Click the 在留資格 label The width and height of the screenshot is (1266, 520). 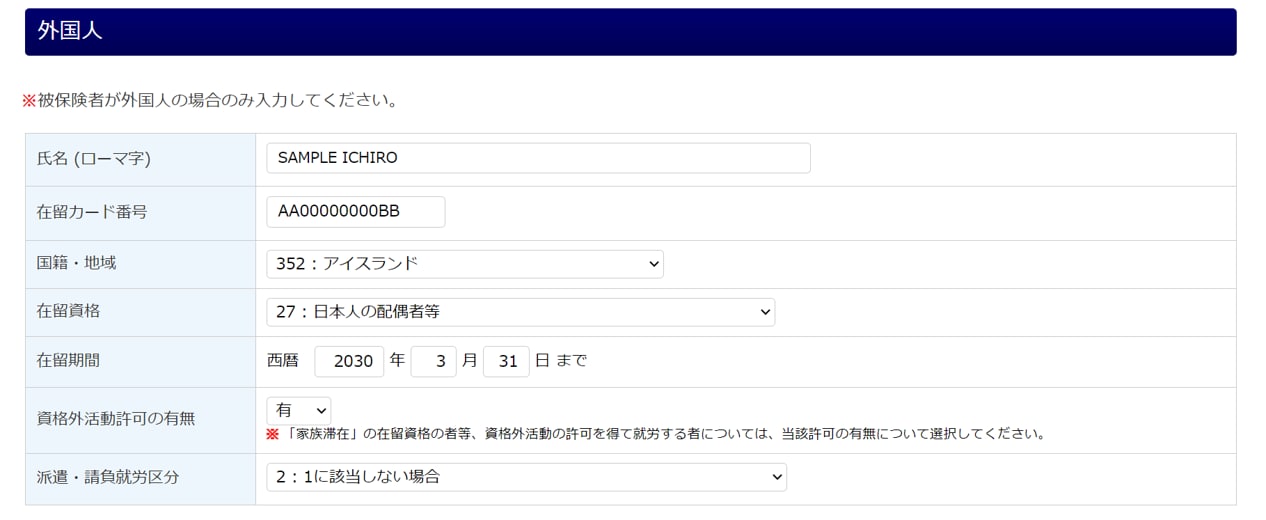(x=68, y=312)
